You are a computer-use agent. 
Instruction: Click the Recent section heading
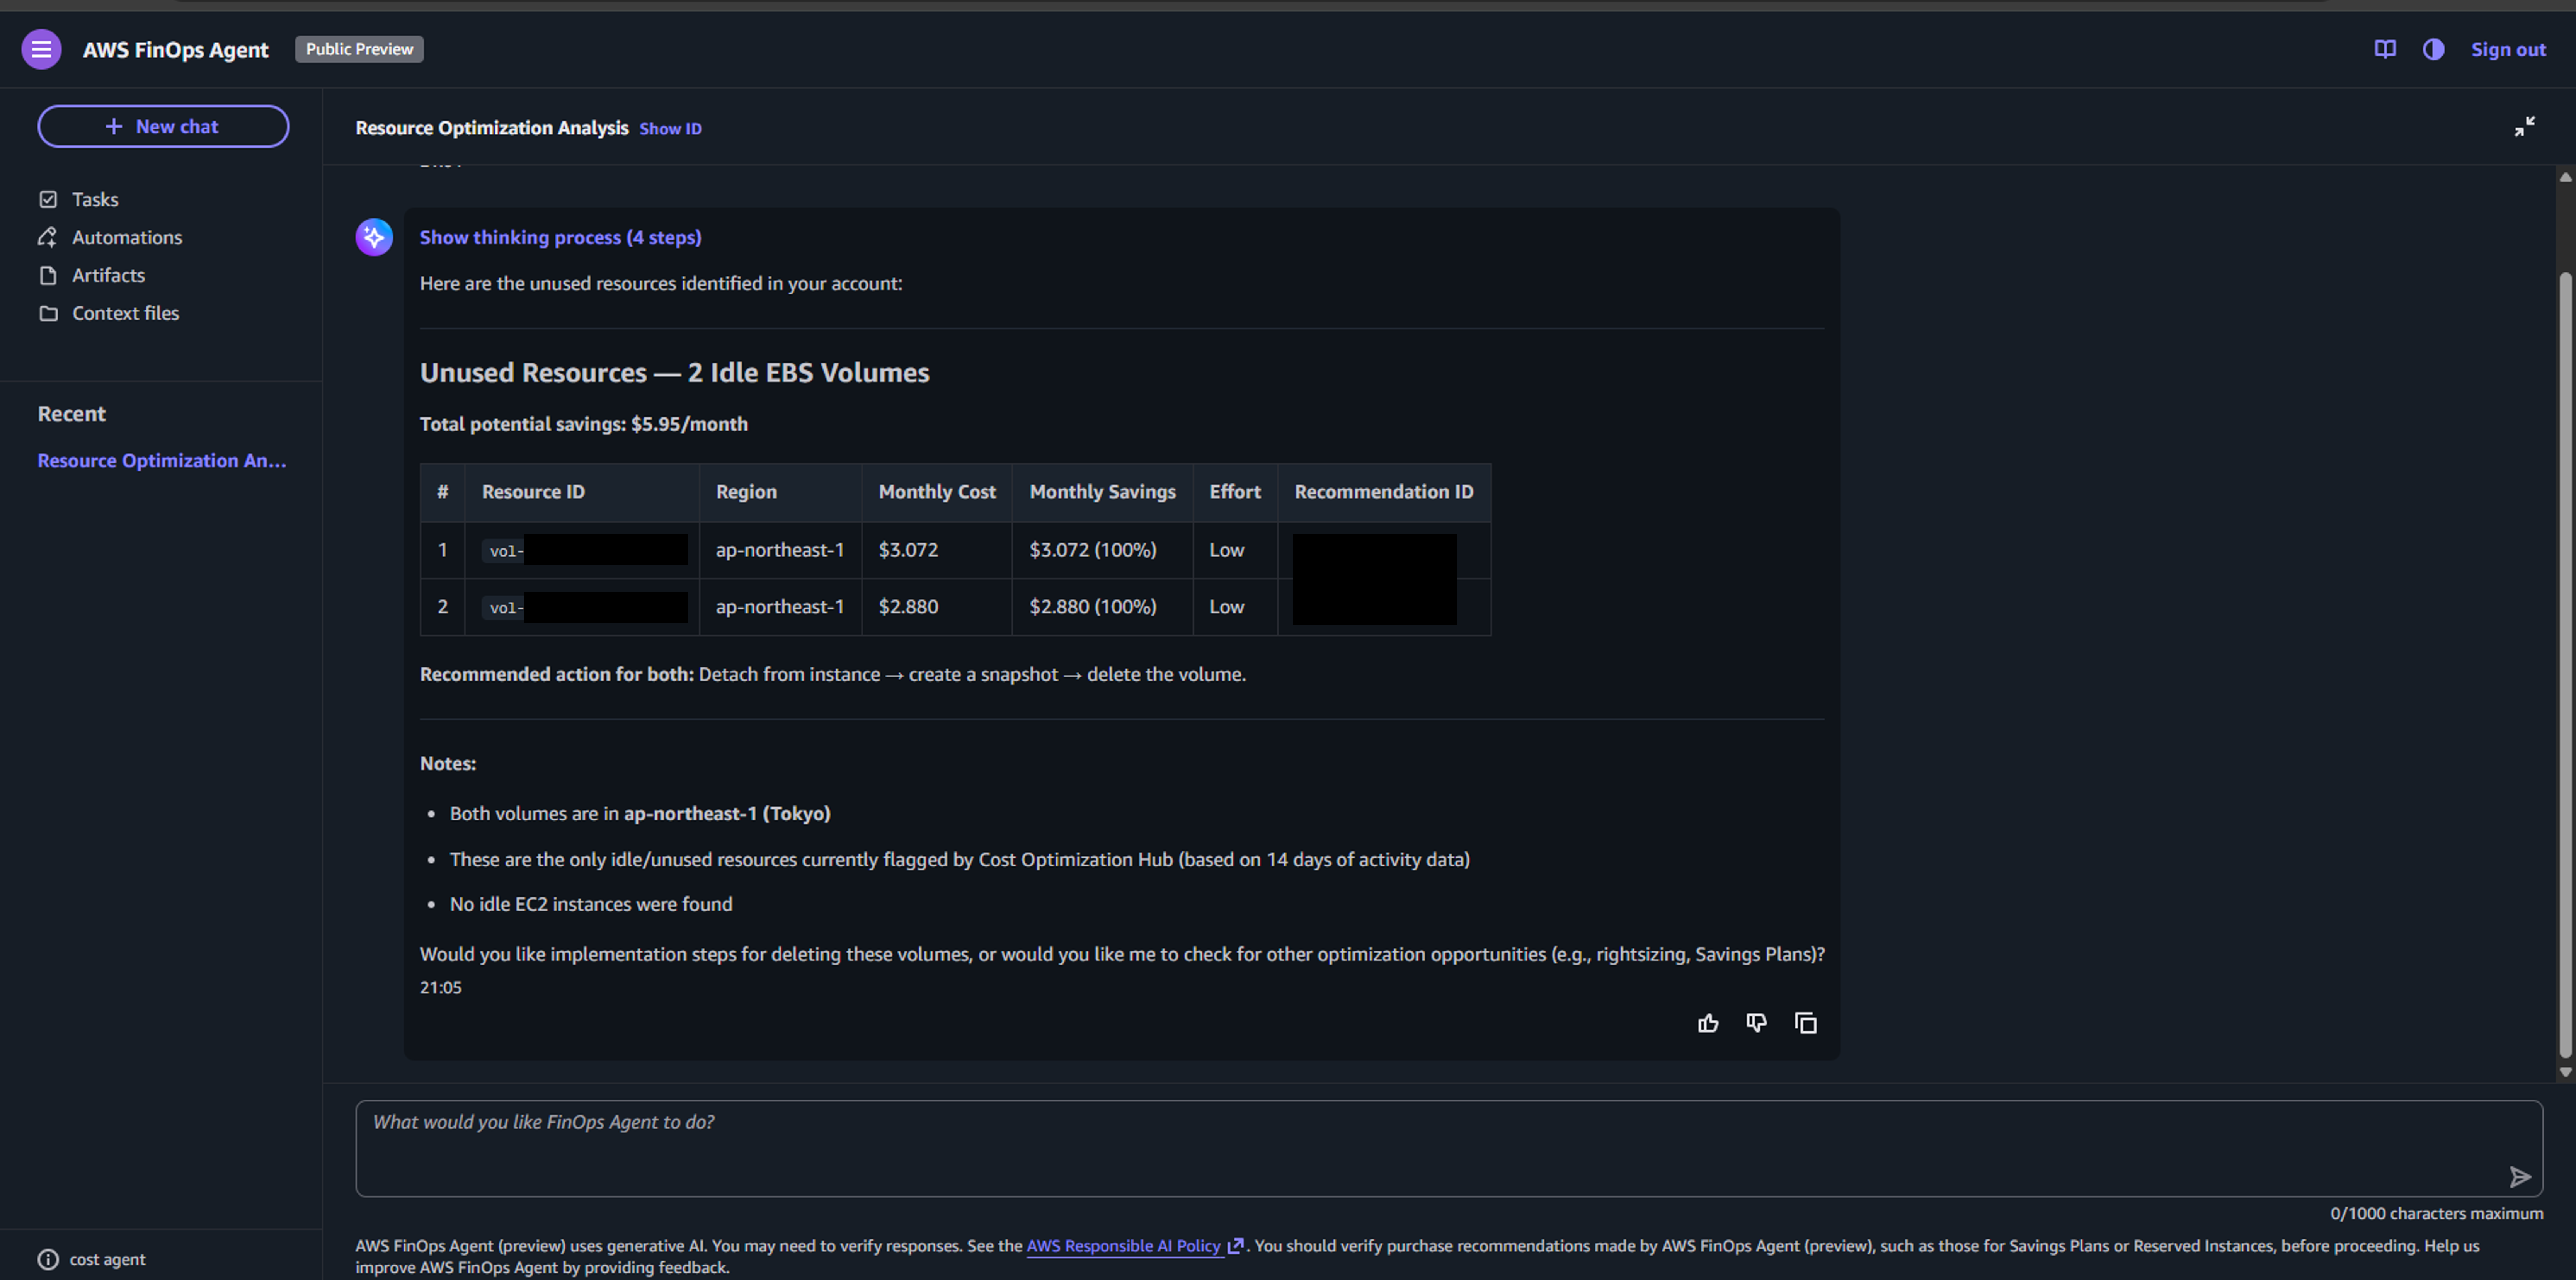[71, 413]
